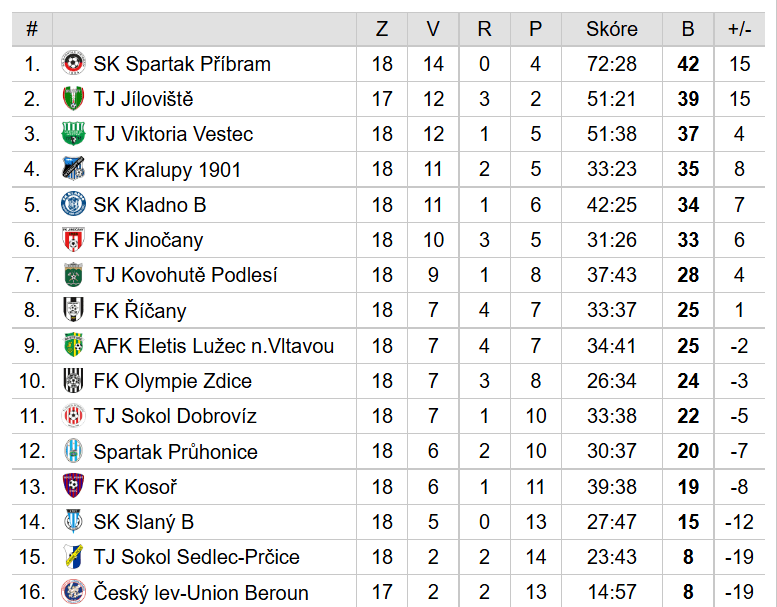The width and height of the screenshot is (777, 607).
Task: Open the FK Říčany team link
Action: coord(140,311)
